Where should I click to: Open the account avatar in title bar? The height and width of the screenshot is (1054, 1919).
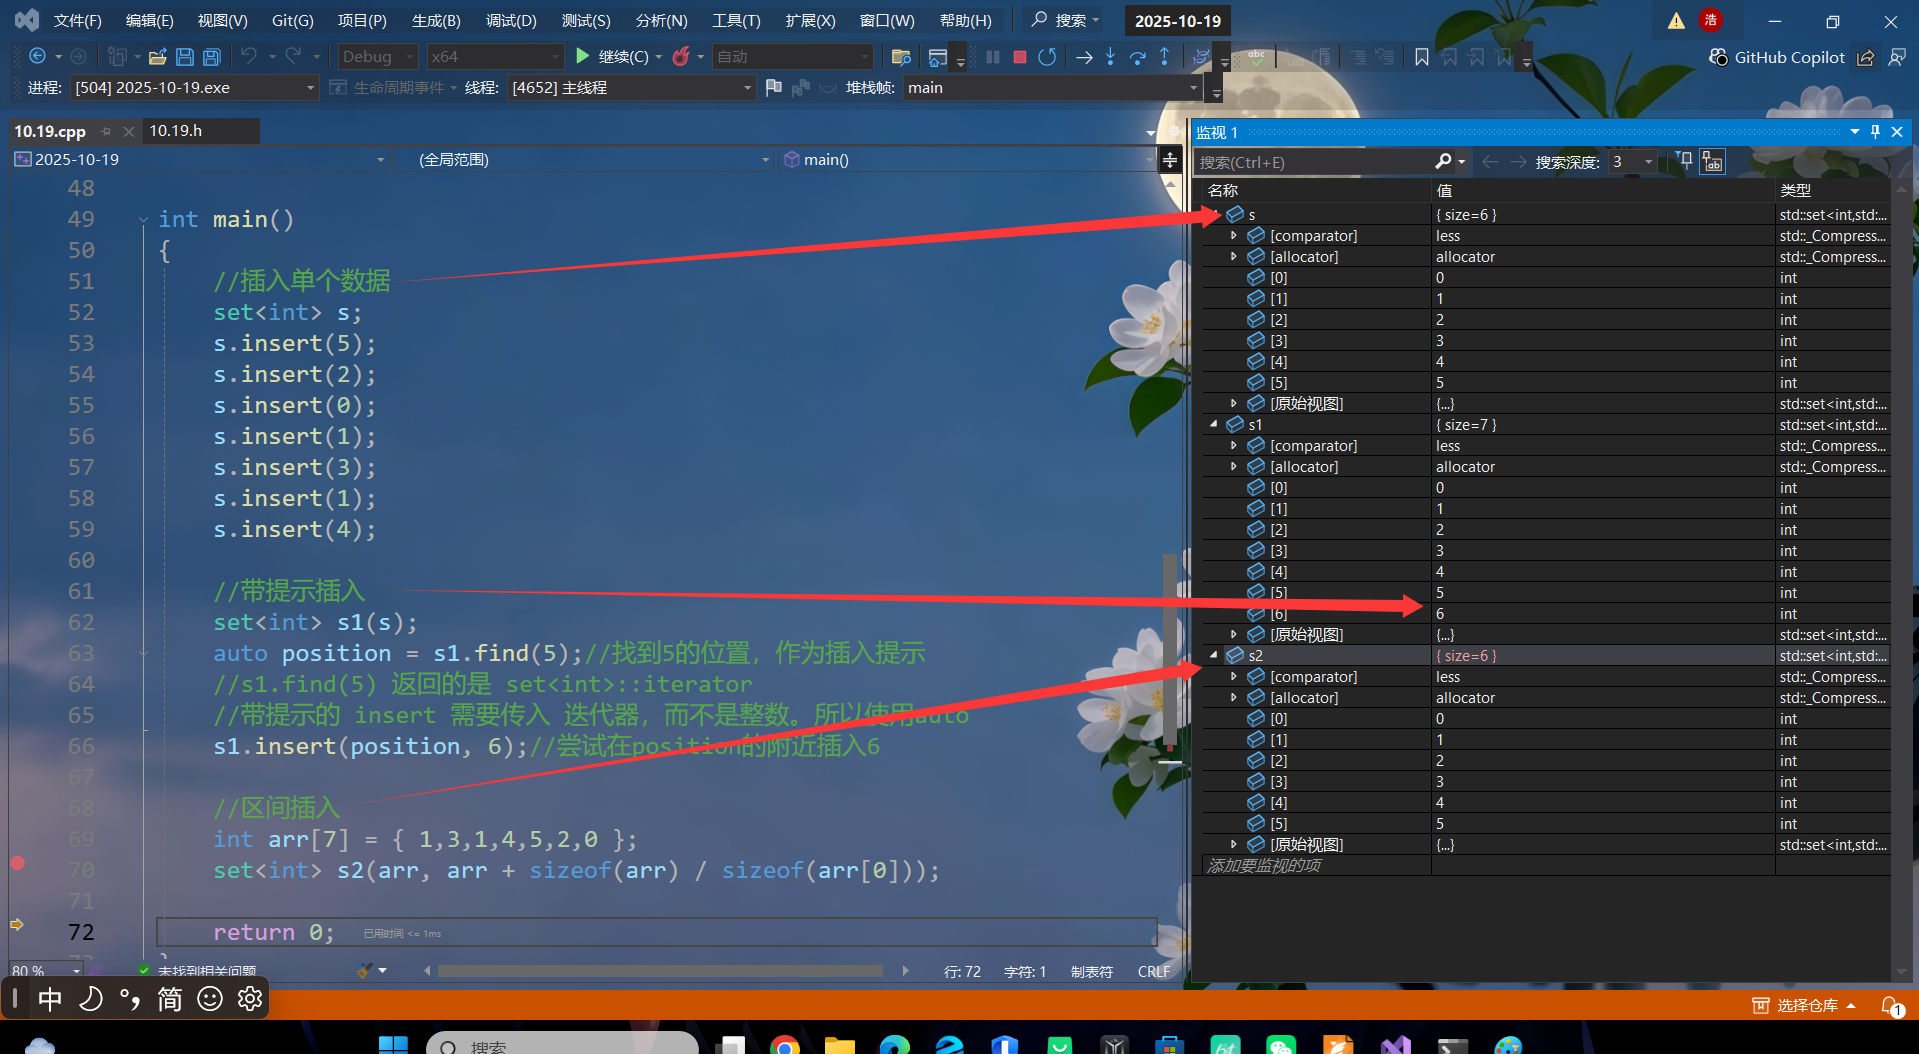click(1711, 20)
